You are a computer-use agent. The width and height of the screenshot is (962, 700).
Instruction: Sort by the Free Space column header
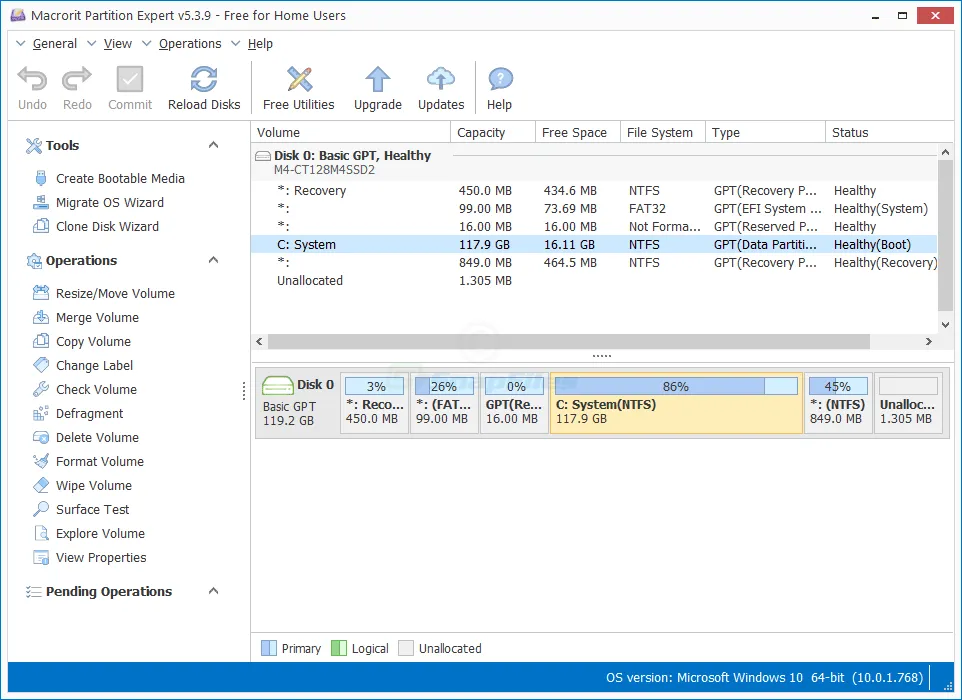578,133
